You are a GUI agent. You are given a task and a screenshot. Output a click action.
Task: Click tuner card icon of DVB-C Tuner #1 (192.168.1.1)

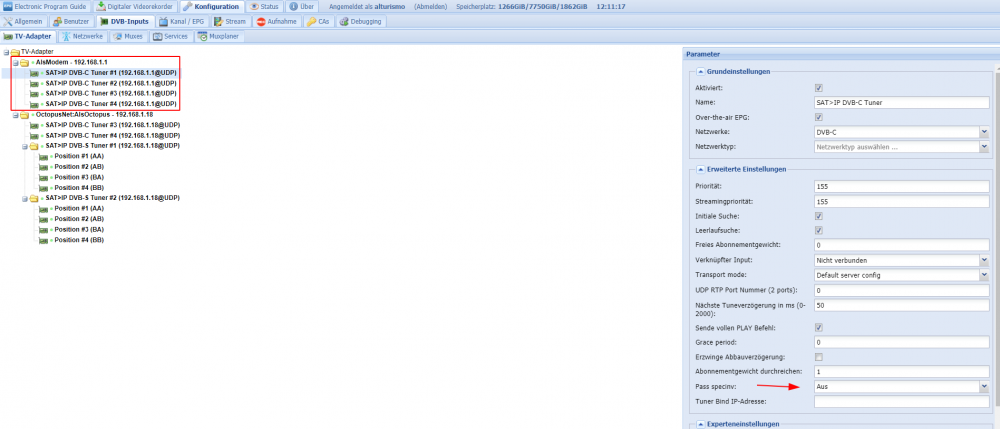click(34, 73)
